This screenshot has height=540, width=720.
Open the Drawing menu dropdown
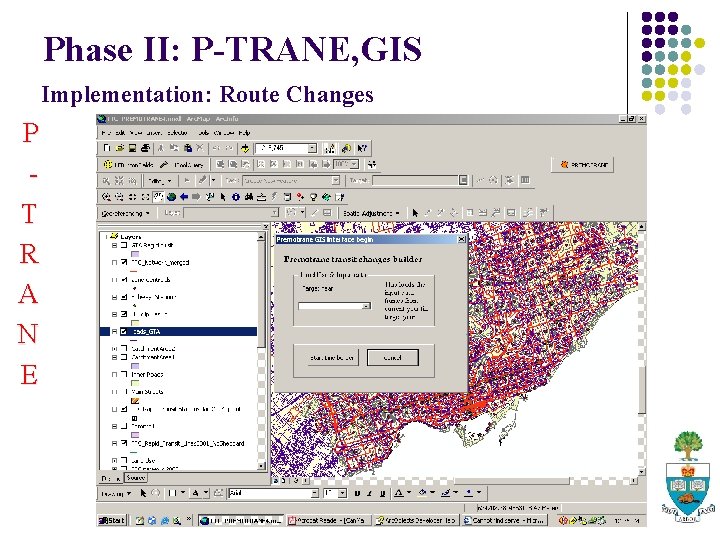tap(116, 494)
